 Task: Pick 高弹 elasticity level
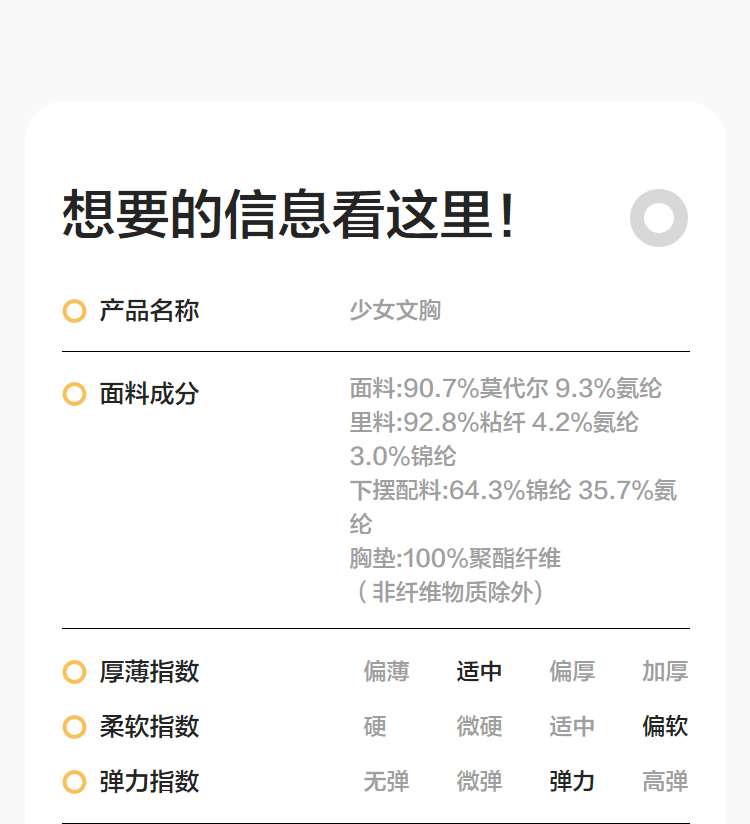[x=665, y=782]
